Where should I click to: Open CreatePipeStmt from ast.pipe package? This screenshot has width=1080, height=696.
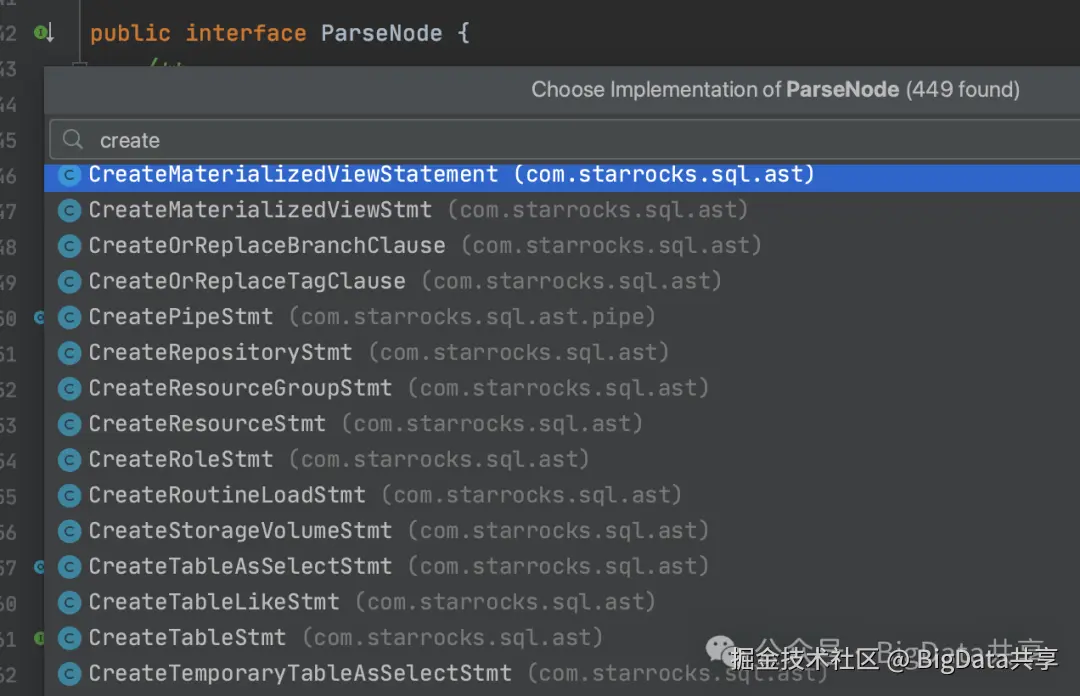(562, 317)
